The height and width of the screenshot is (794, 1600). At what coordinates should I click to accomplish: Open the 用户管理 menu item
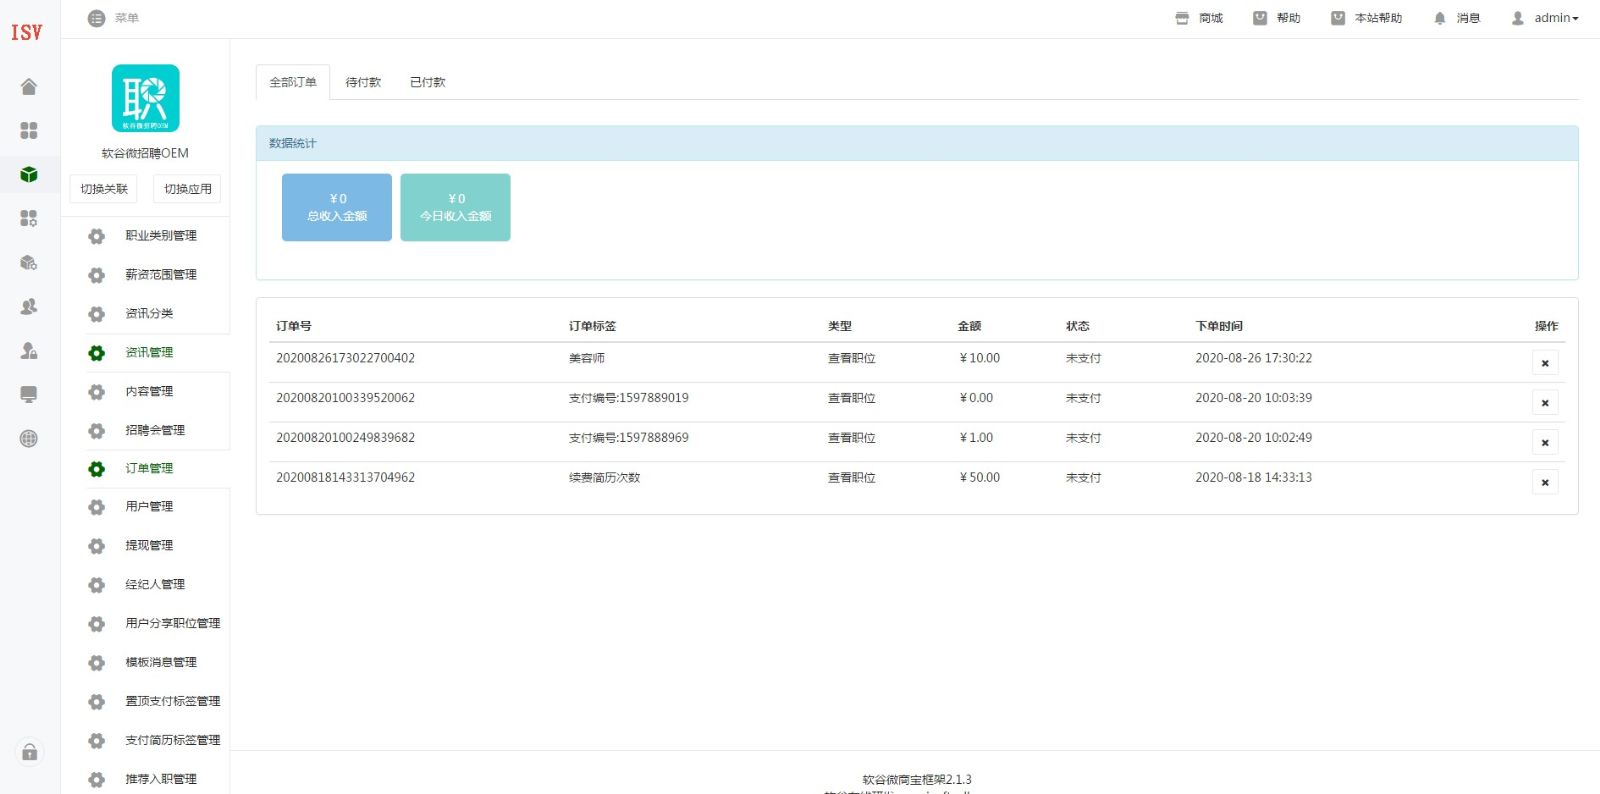pyautogui.click(x=149, y=506)
